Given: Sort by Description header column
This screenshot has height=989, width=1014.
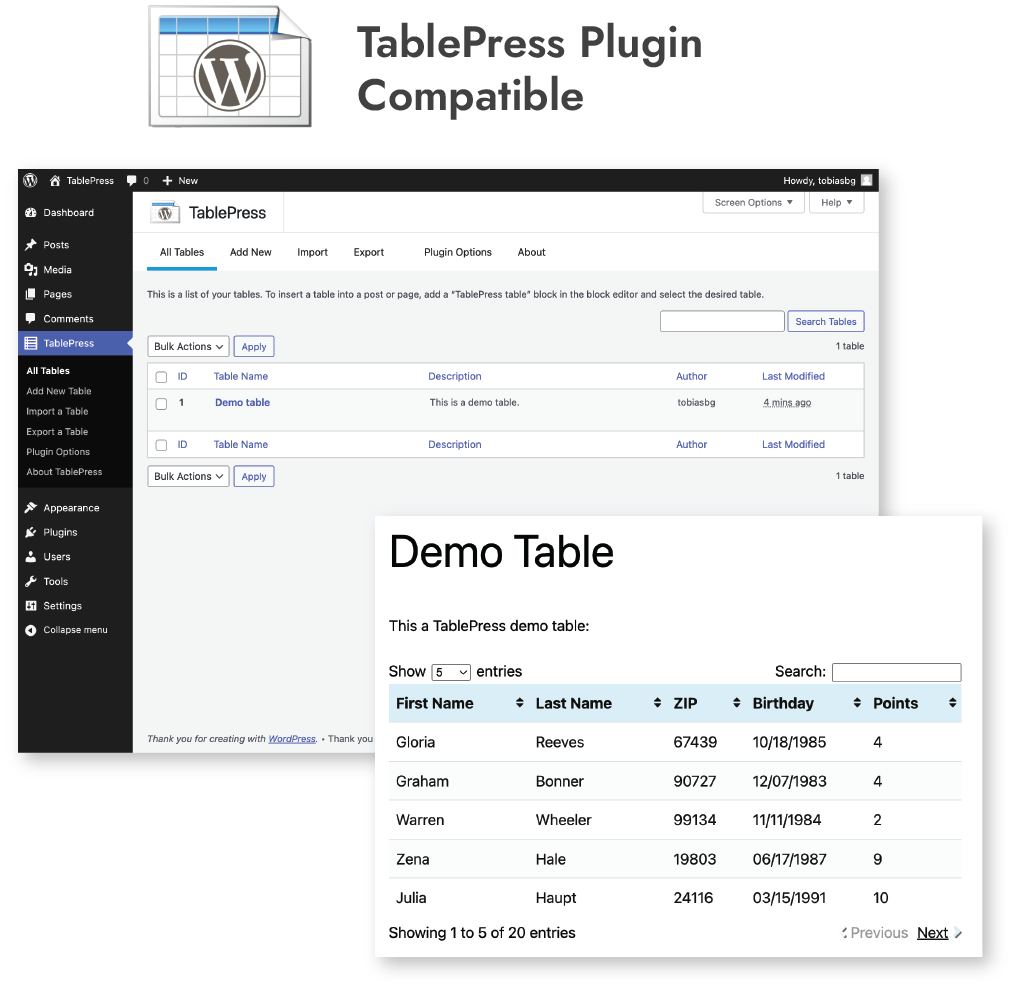Looking at the screenshot, I should [x=455, y=376].
